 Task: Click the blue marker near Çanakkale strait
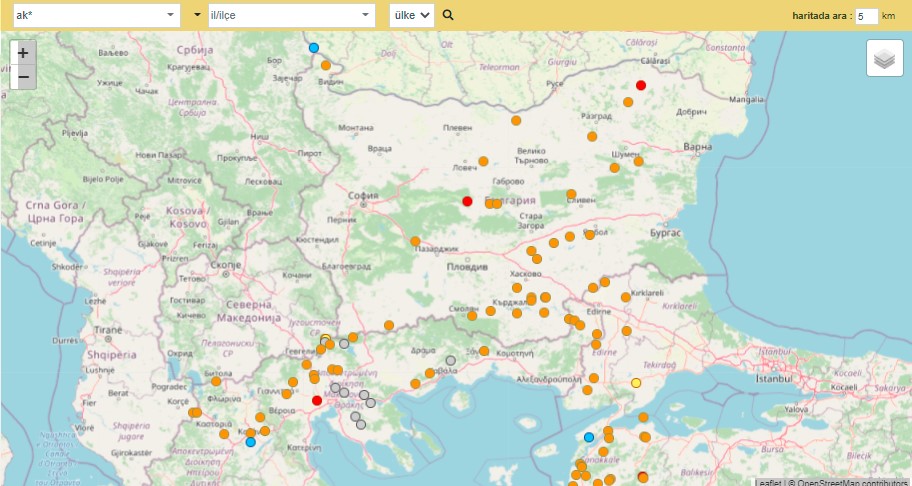click(x=589, y=437)
